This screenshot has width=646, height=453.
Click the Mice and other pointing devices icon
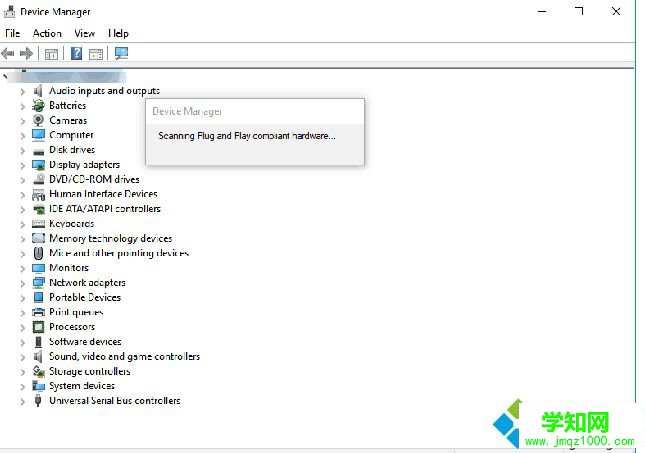[38, 253]
